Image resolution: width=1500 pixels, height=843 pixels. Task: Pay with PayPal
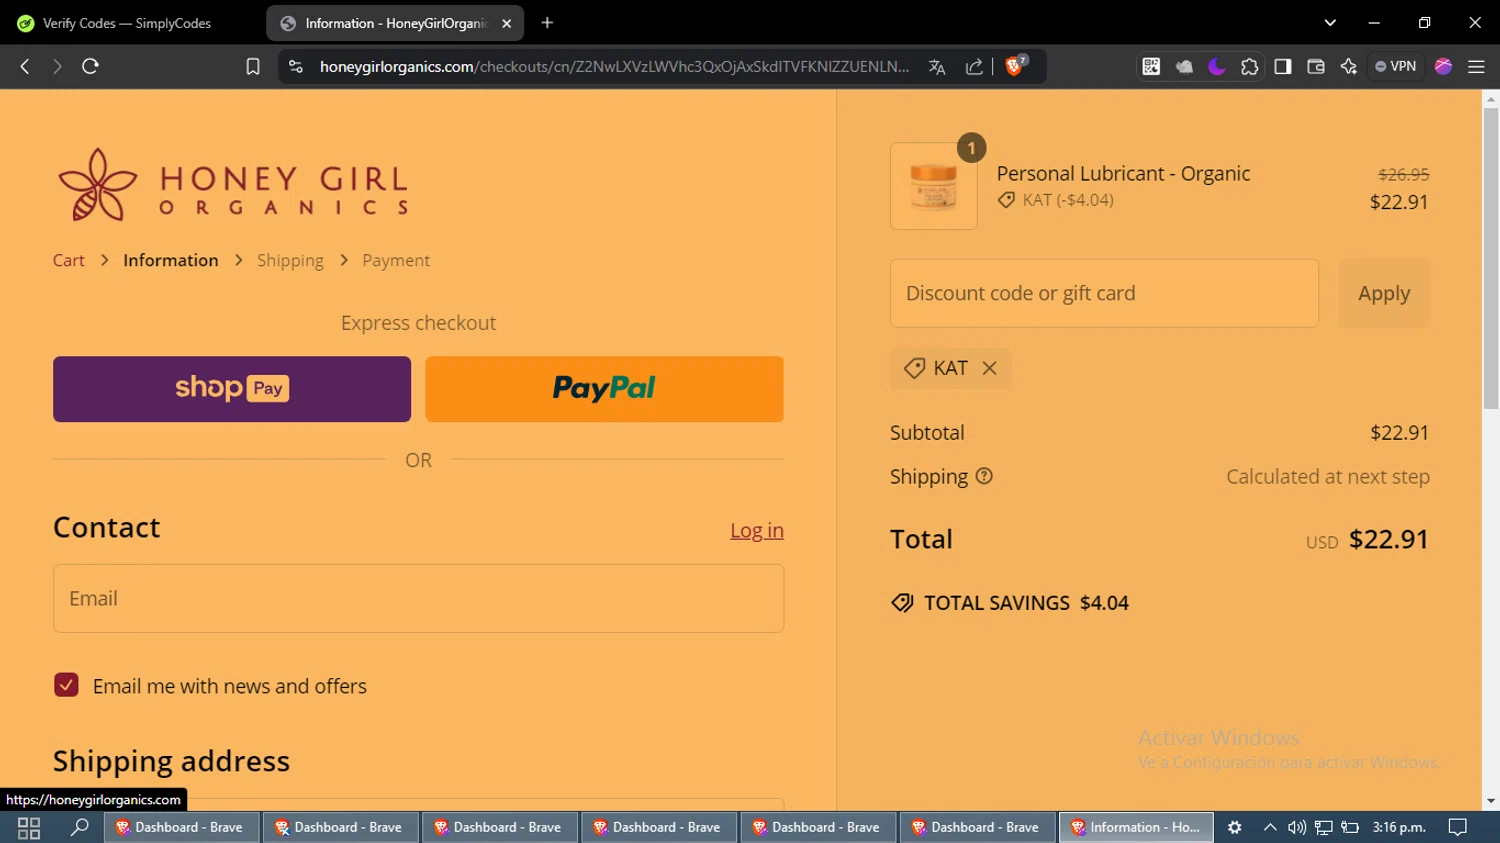[x=604, y=389]
